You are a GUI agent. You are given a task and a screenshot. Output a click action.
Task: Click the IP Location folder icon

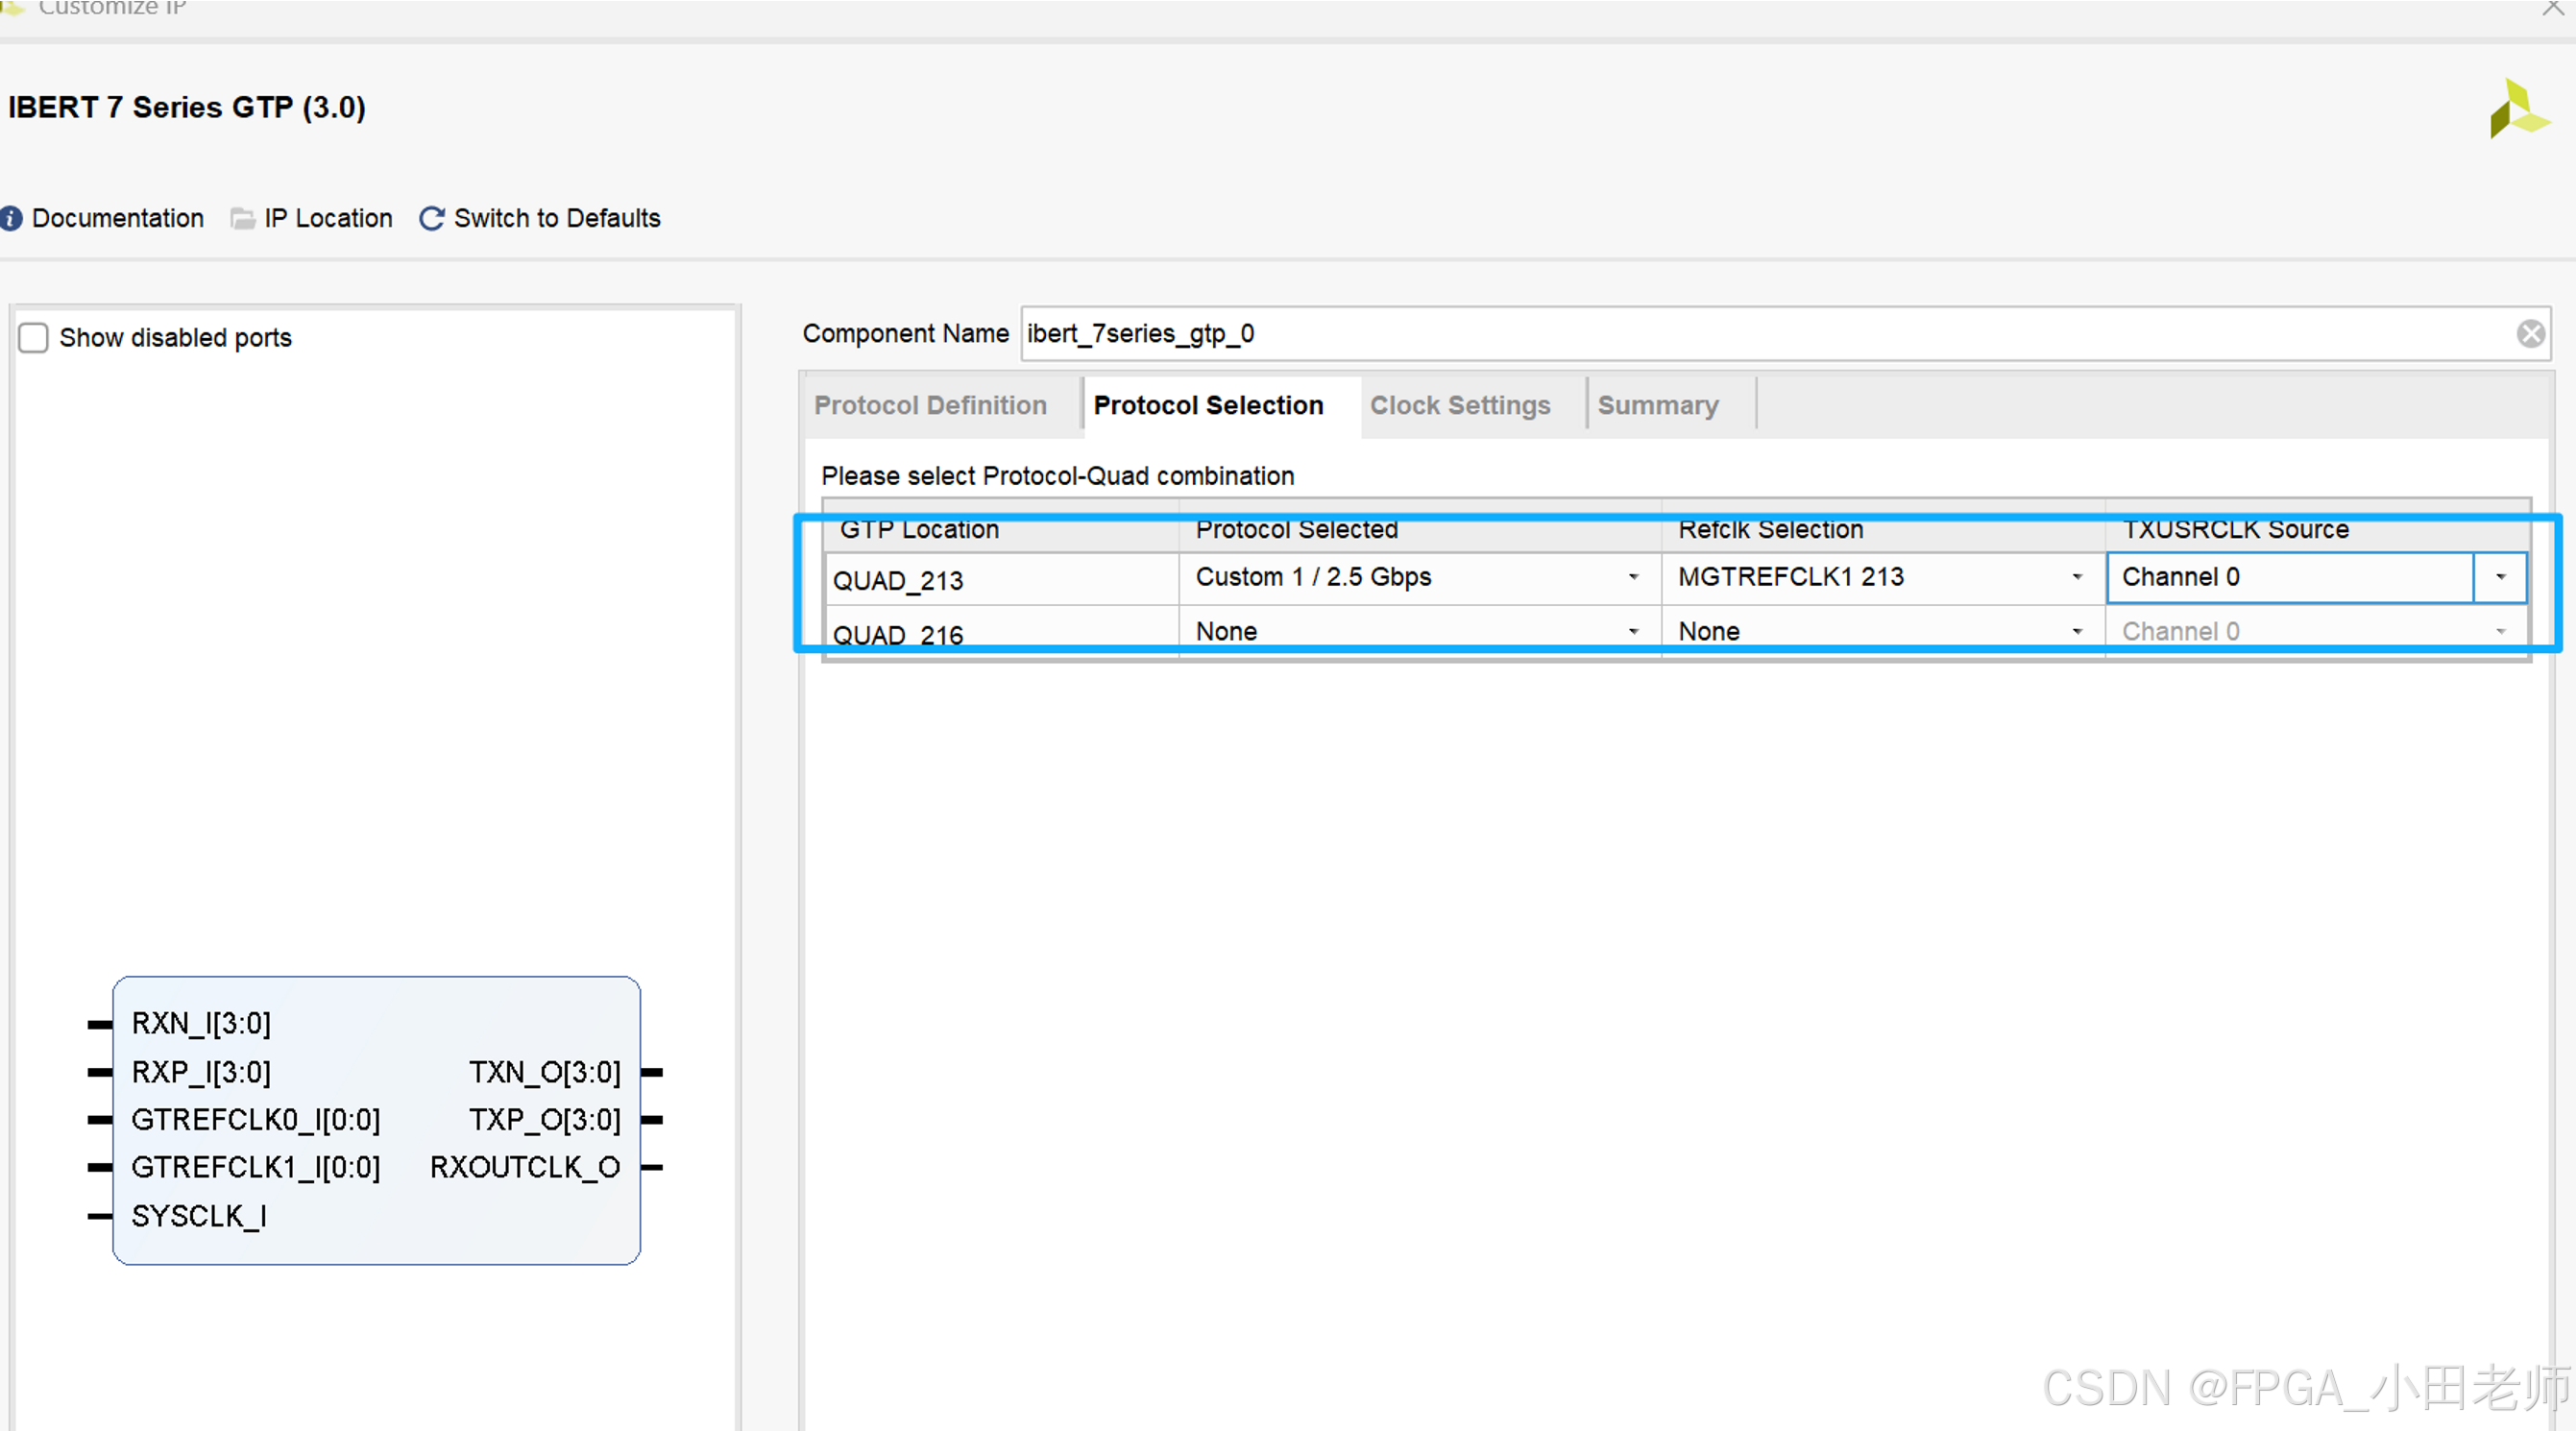point(242,218)
